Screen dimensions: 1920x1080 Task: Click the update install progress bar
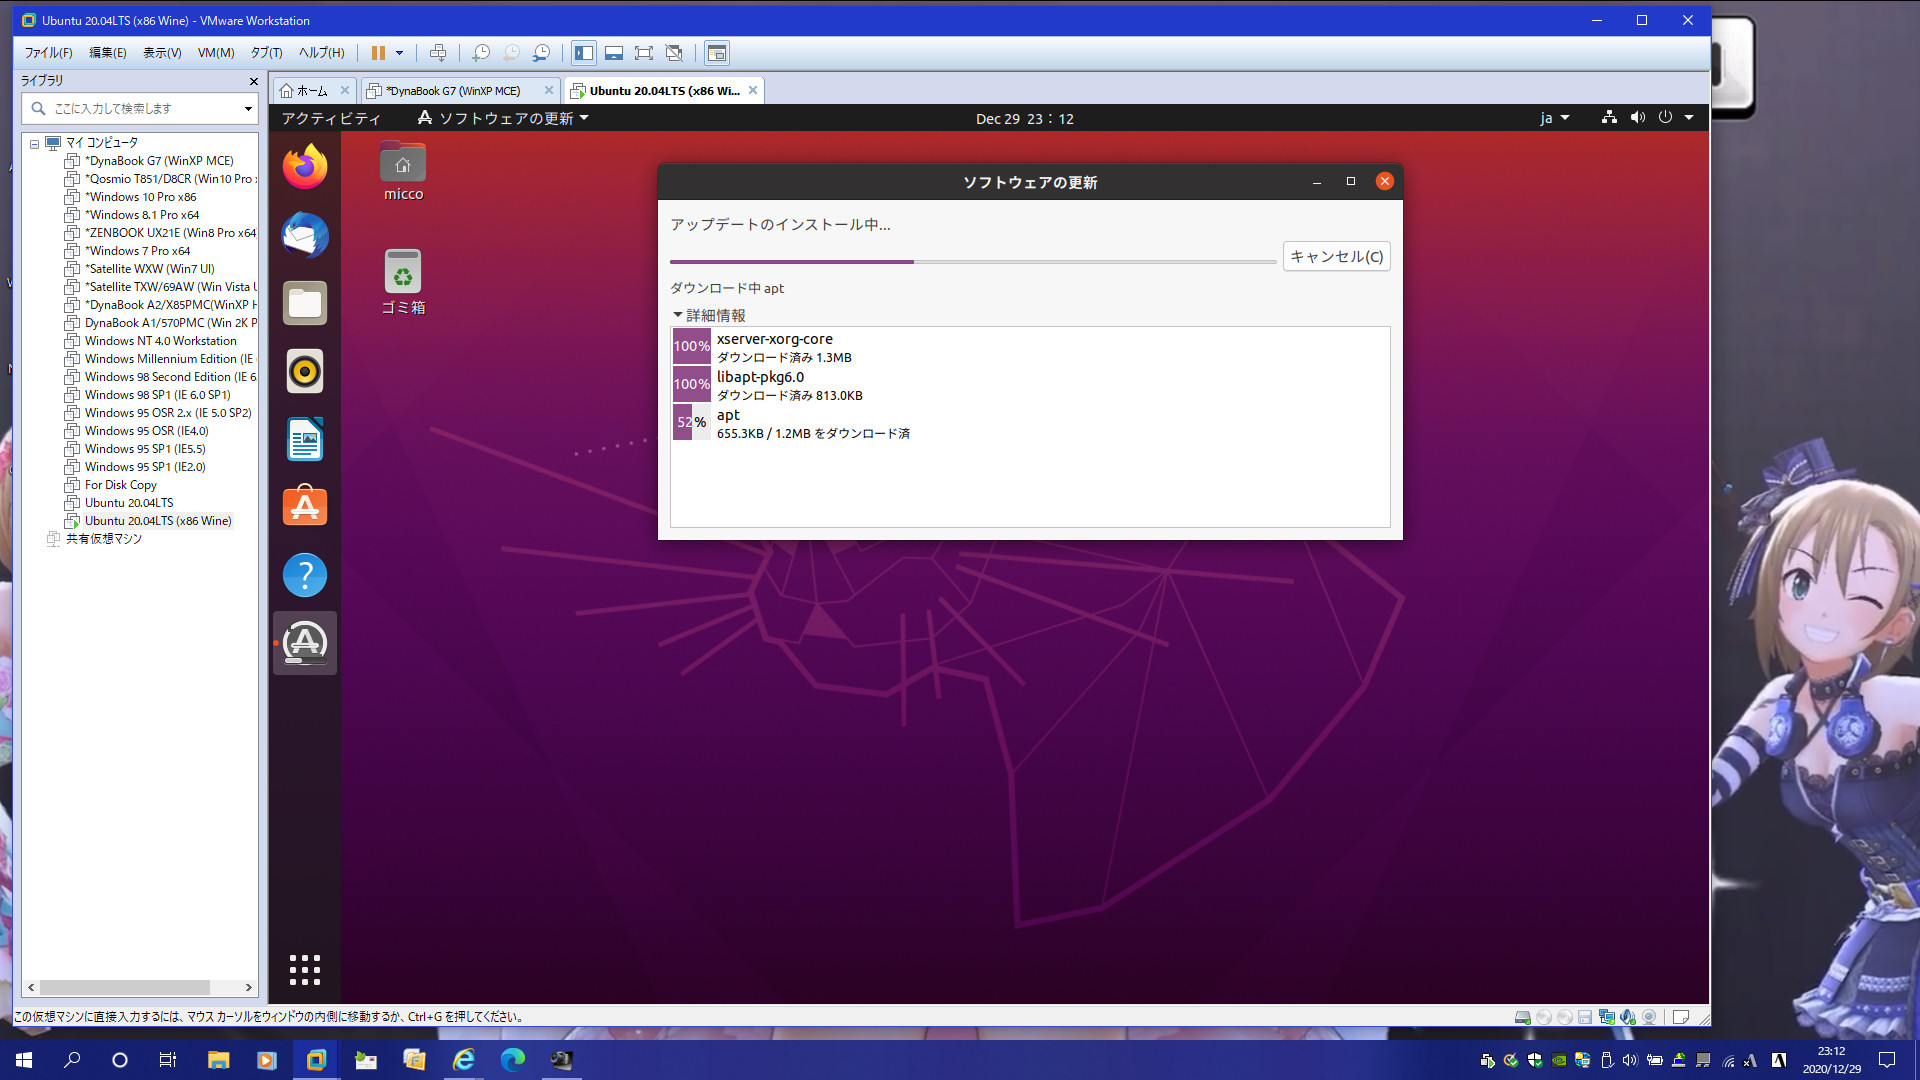pos(973,262)
